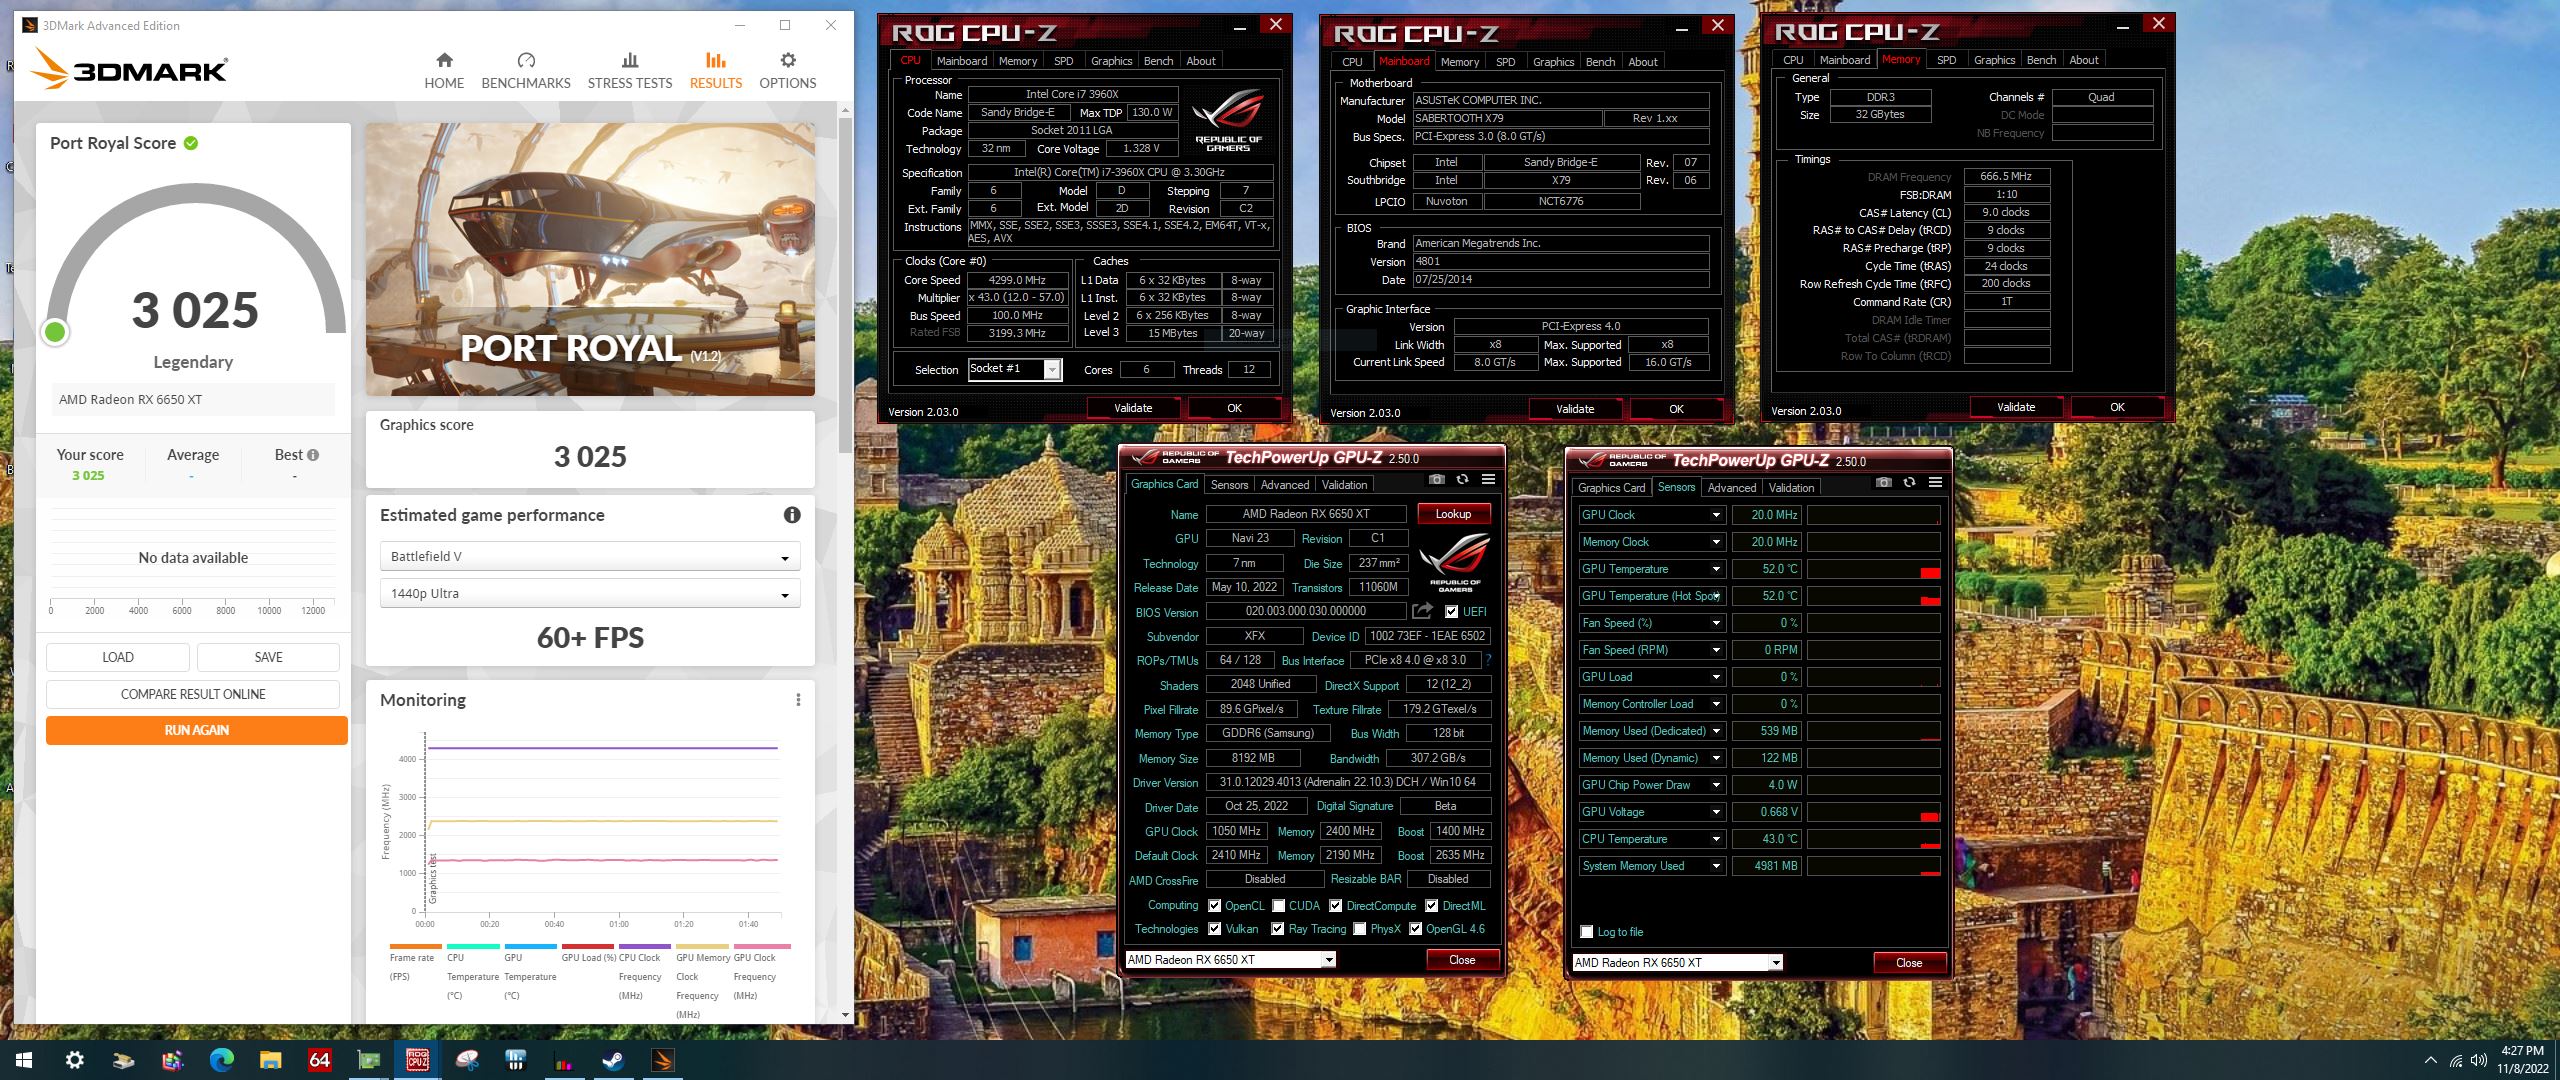Open the Monitoring three-dot menu
This screenshot has height=1080, width=2560.
click(798, 700)
